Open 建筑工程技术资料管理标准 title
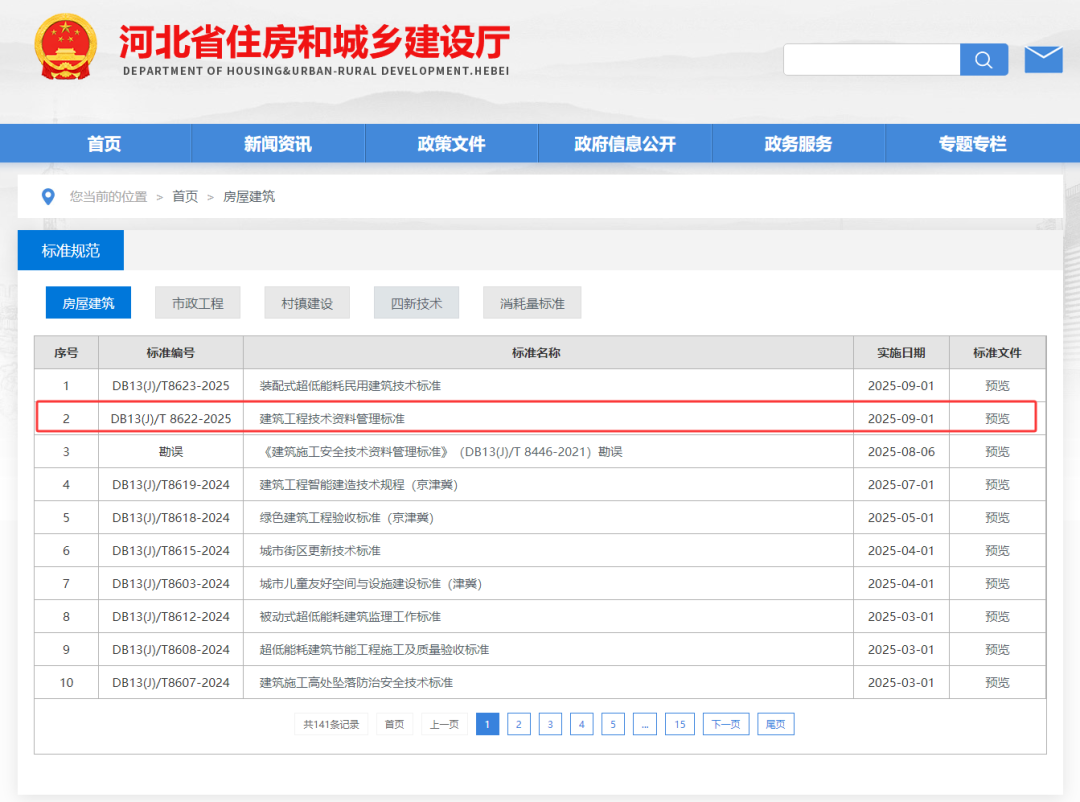This screenshot has width=1080, height=802. pos(332,419)
